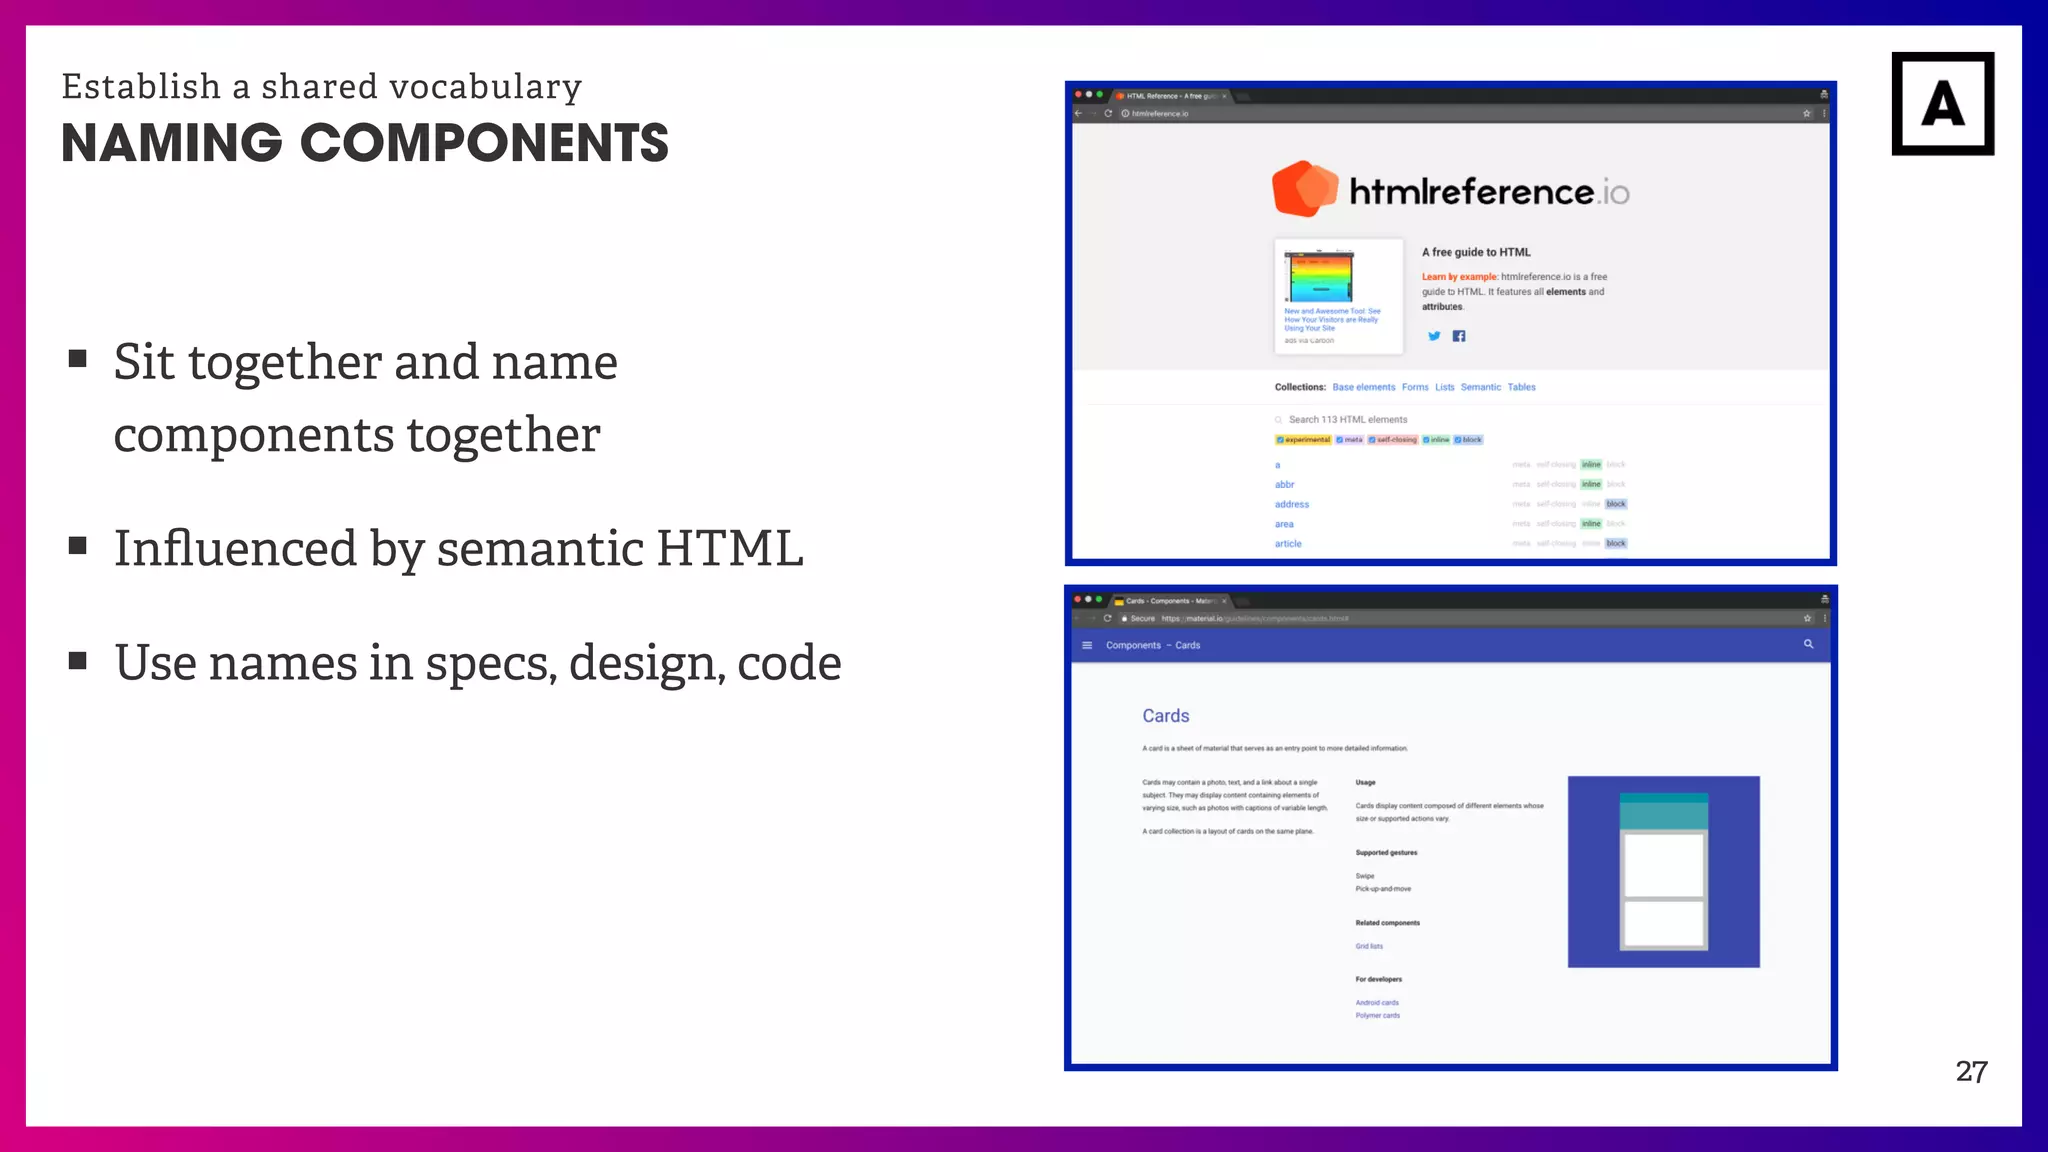Screen dimensions: 2048x1152
Task: Click the 'A free guide to HTML' heading
Action: (1476, 252)
